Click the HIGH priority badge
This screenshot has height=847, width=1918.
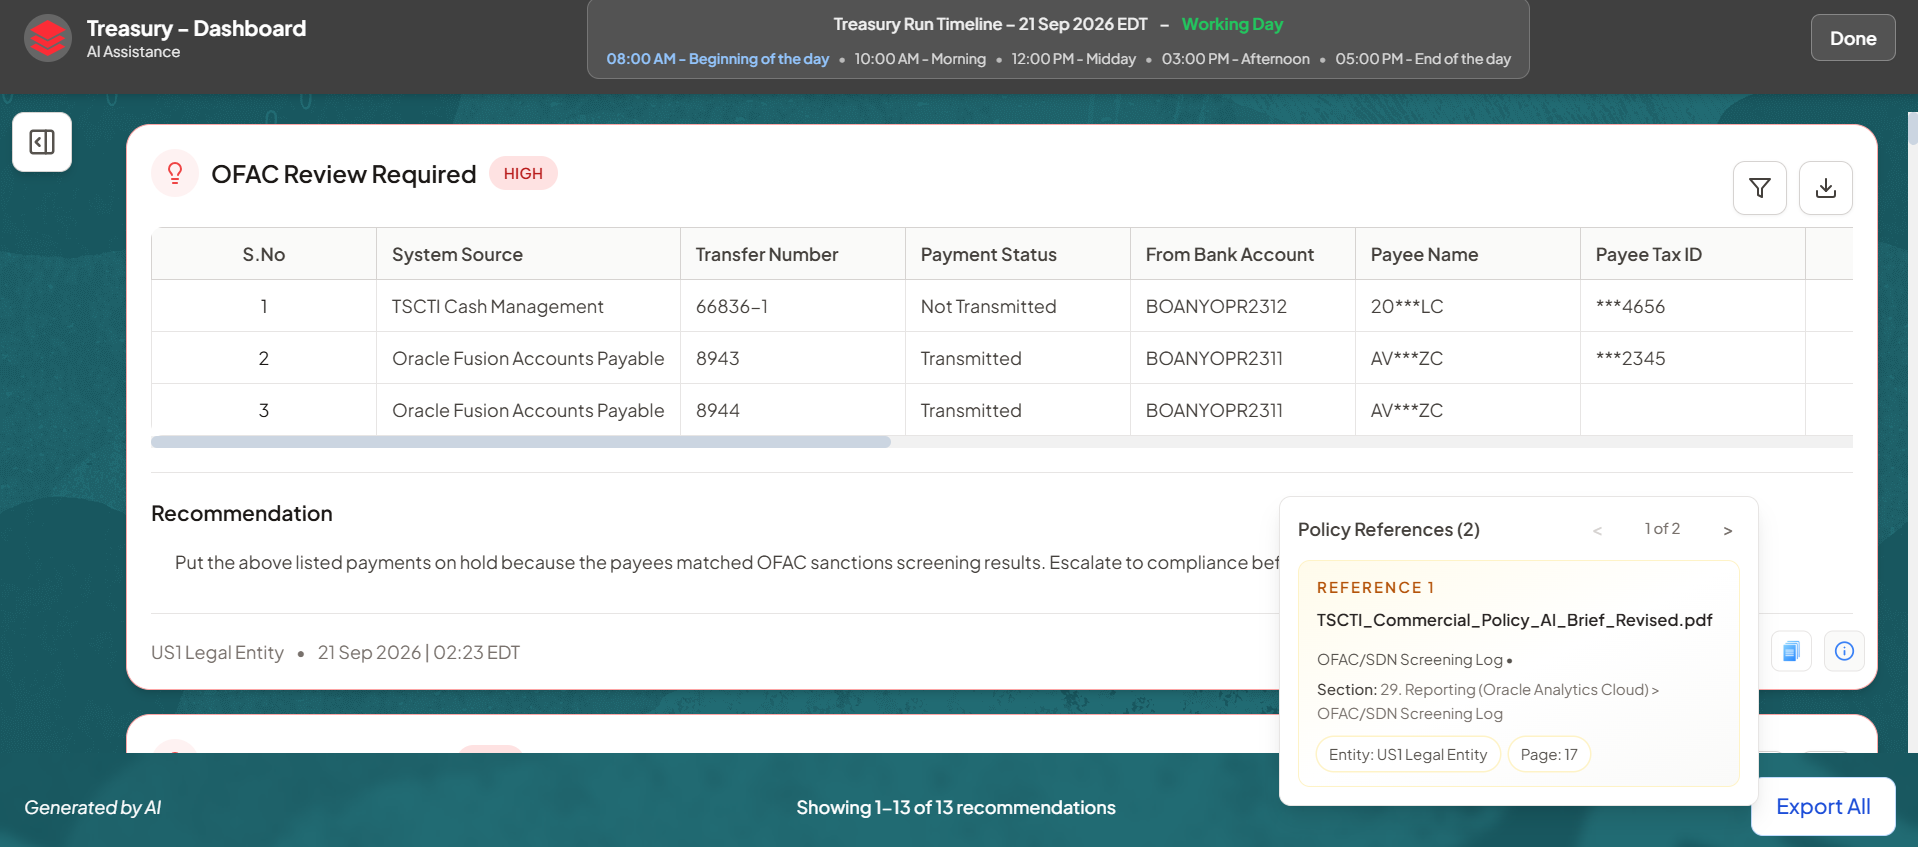[523, 173]
